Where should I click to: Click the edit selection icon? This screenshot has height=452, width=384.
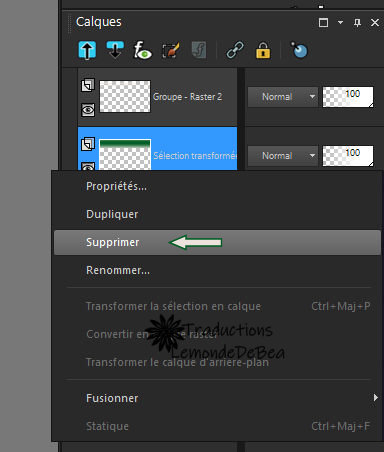point(171,50)
